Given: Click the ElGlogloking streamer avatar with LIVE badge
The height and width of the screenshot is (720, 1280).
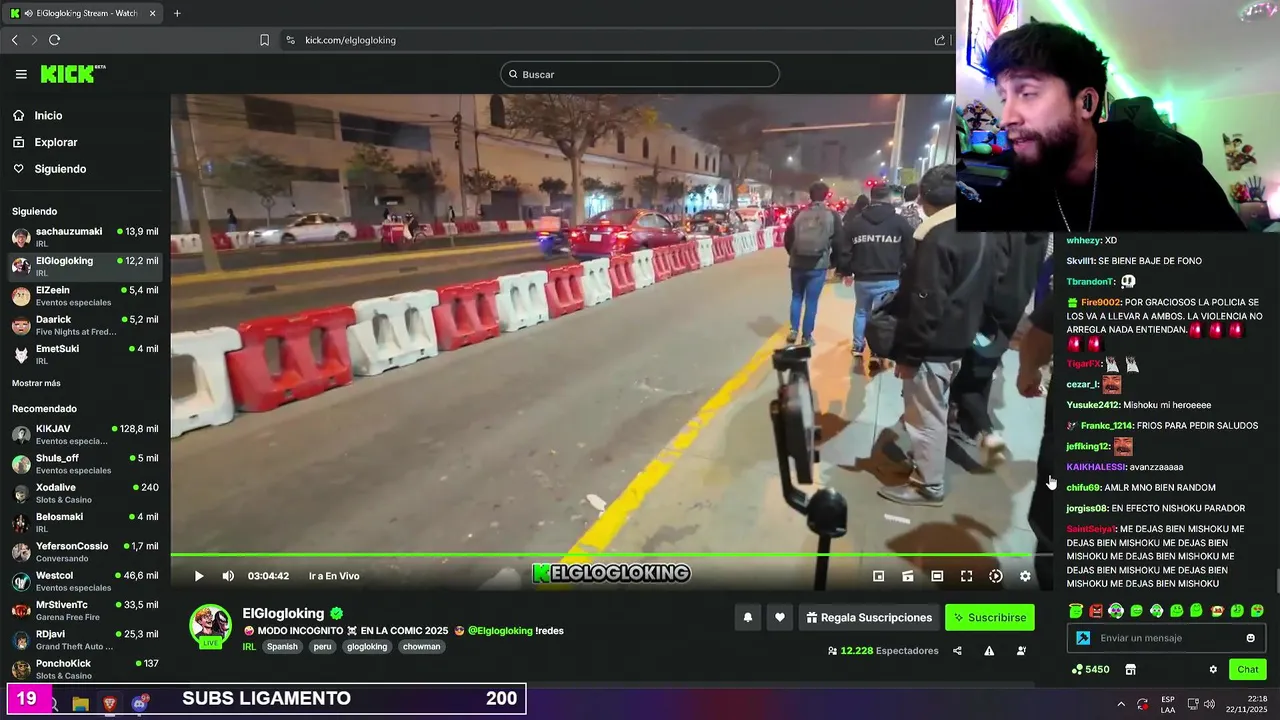Looking at the screenshot, I should point(210,626).
